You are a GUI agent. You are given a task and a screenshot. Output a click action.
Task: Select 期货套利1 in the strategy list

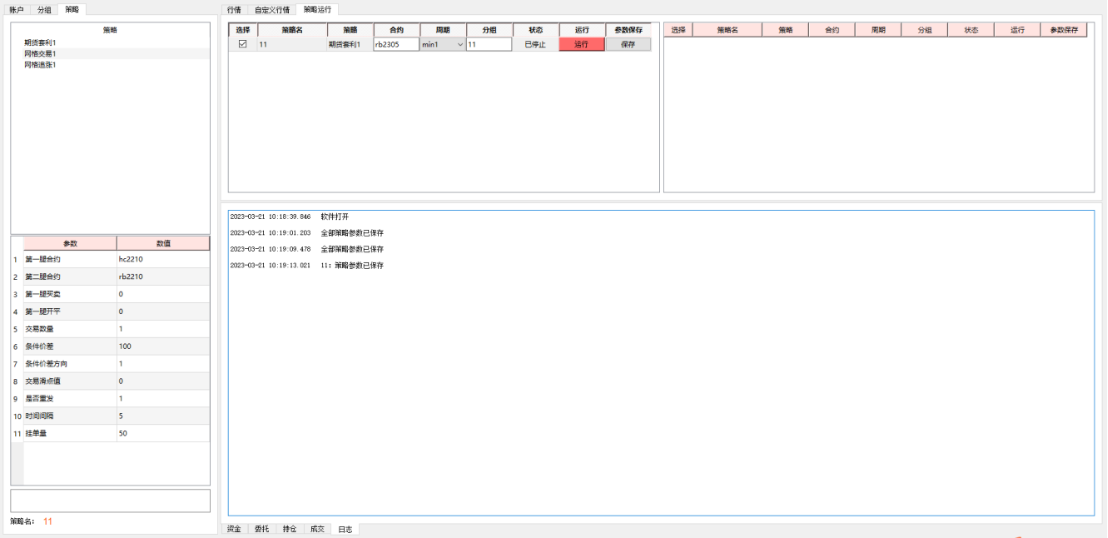[40, 43]
